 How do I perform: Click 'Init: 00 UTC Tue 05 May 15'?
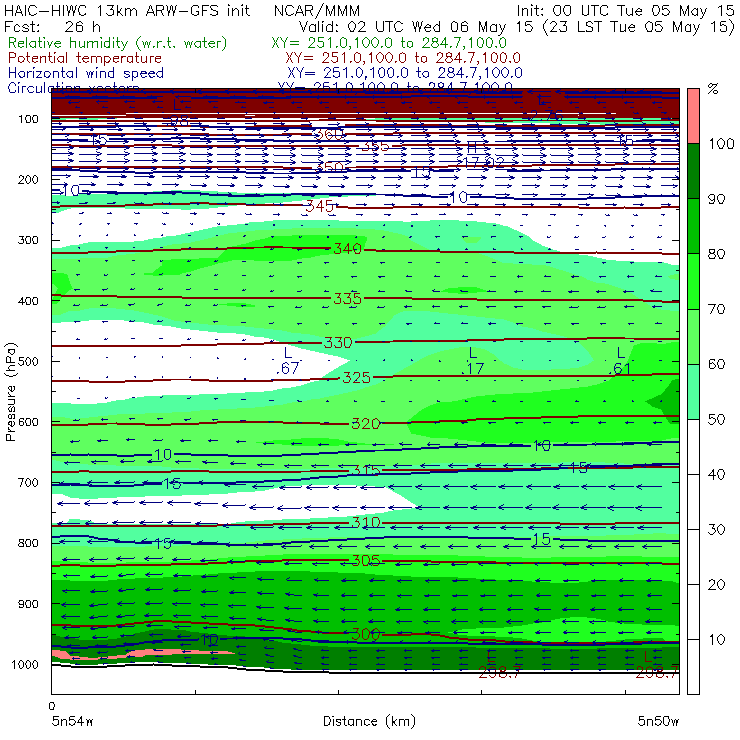(x=625, y=10)
